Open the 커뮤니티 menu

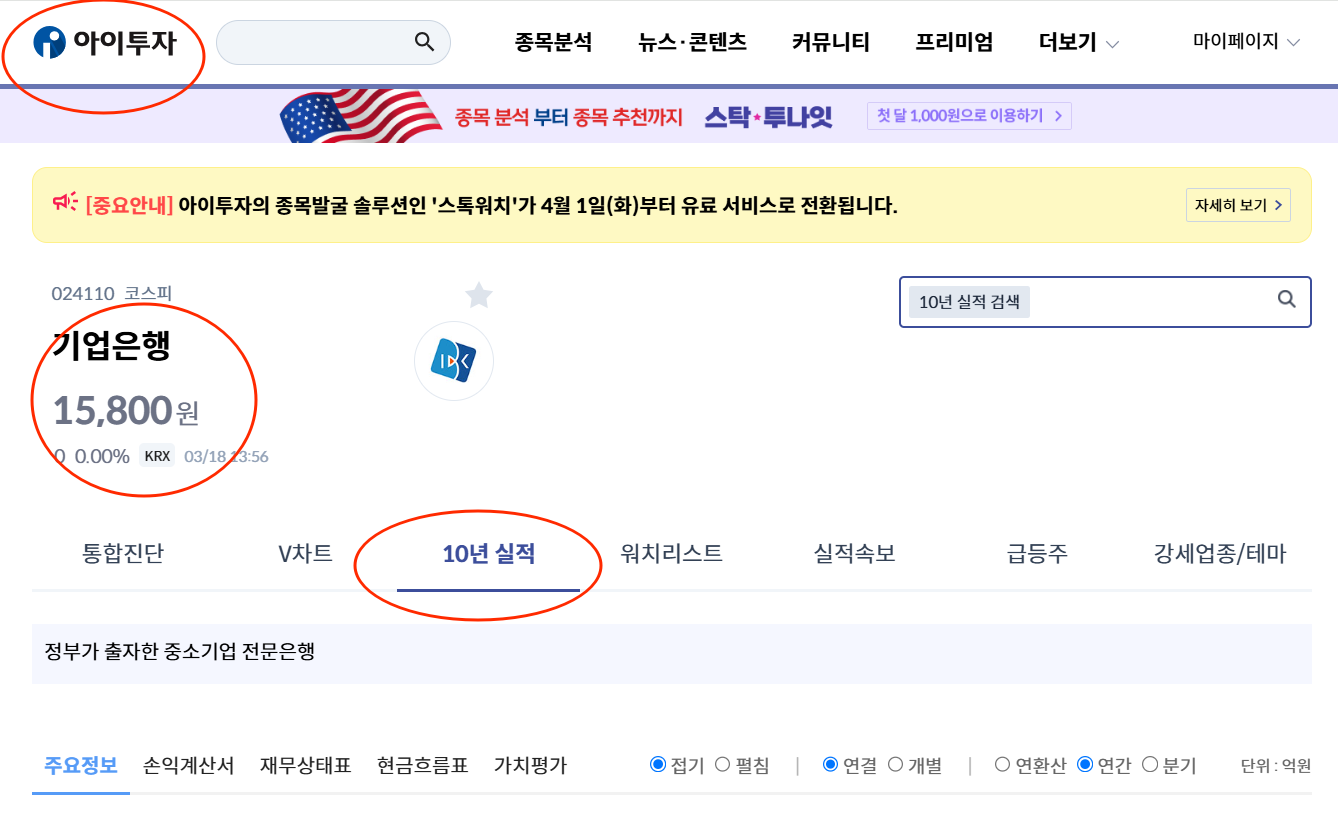[x=831, y=42]
